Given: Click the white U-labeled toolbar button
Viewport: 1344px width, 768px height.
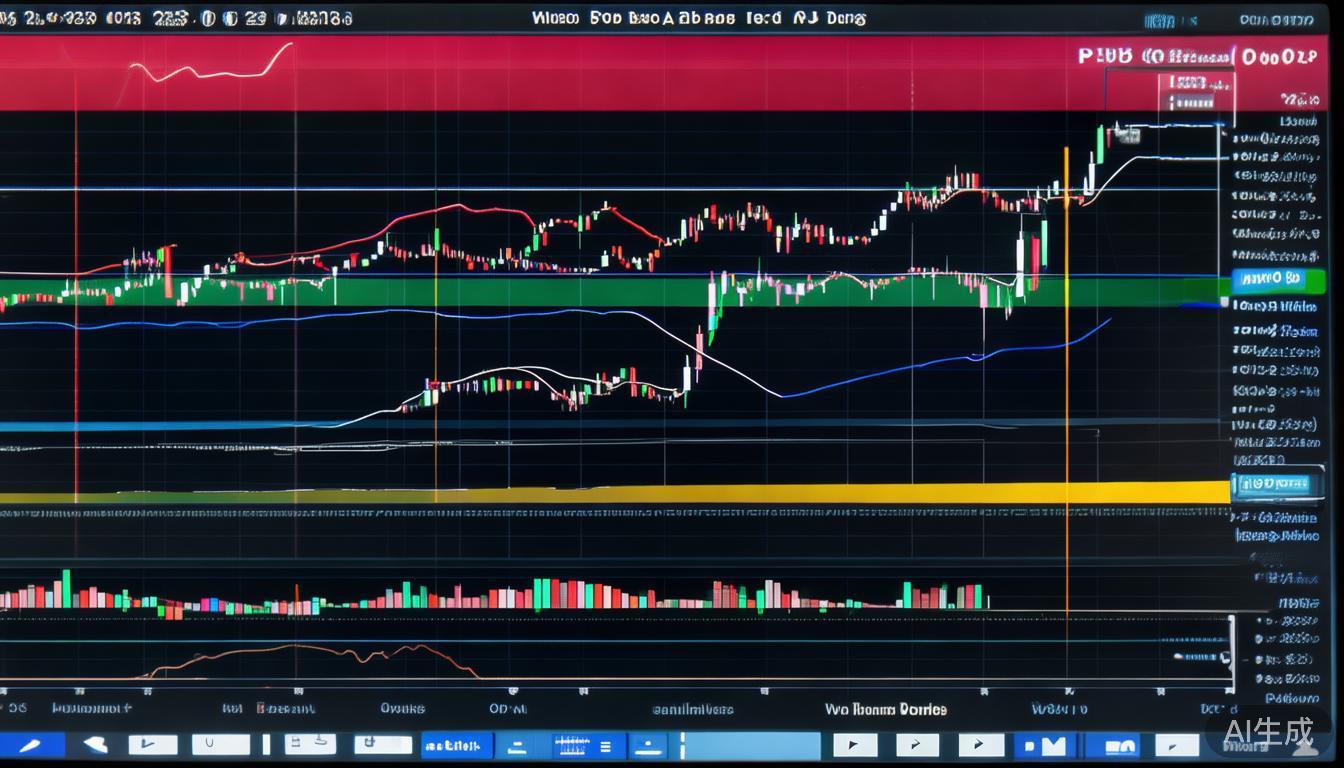Looking at the screenshot, I should pos(220,745).
